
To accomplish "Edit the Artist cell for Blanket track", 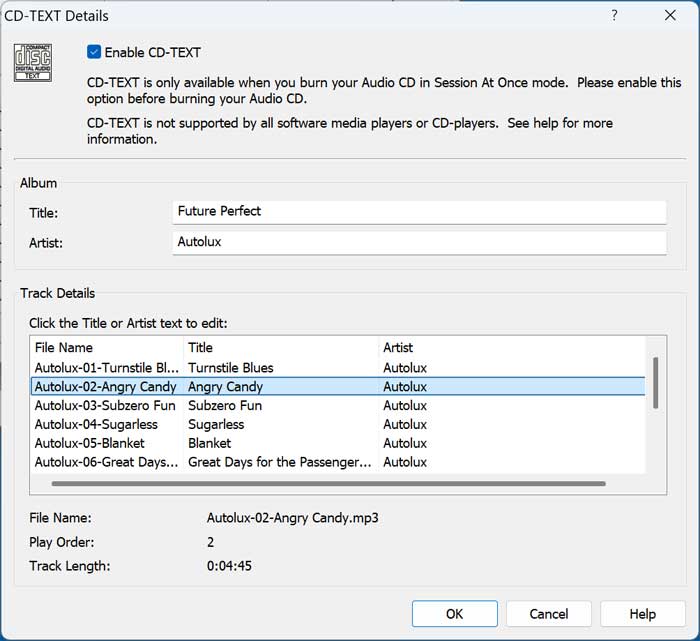I will (405, 443).
